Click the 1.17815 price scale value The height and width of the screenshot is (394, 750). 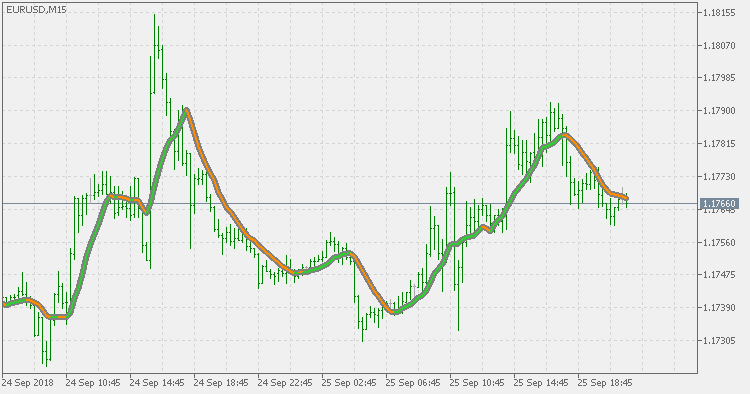coord(719,144)
